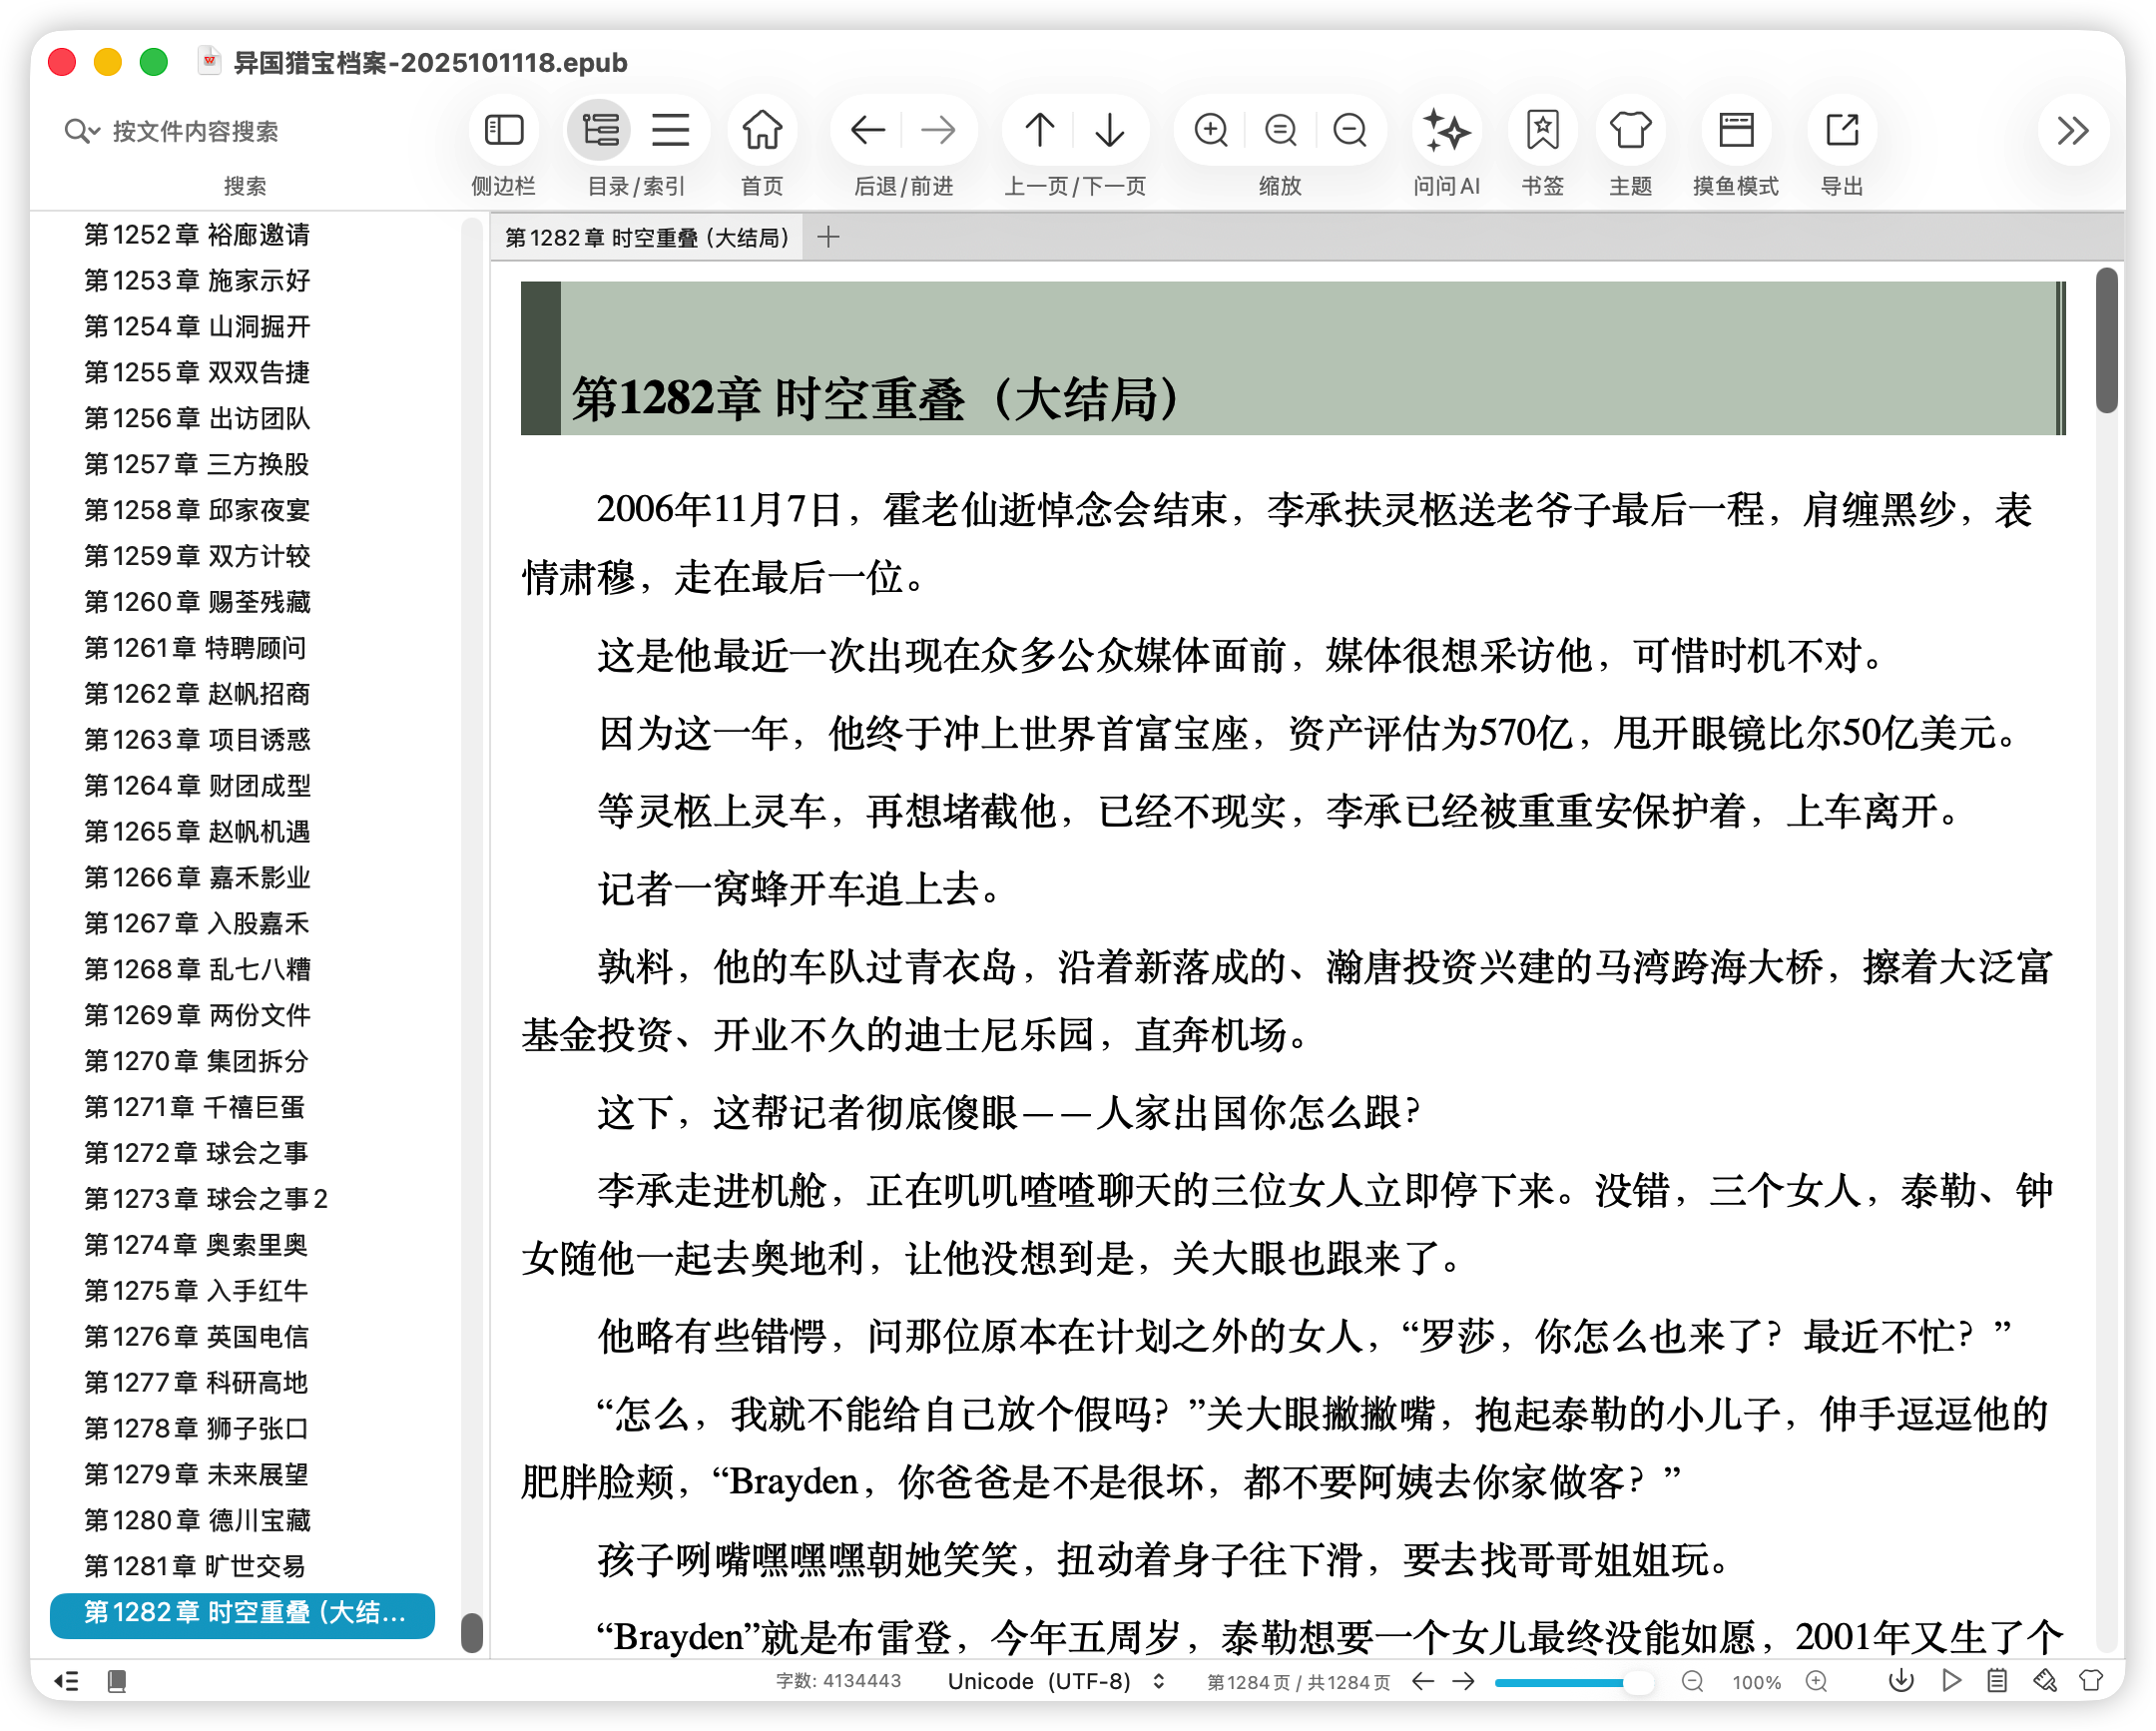Enable the slacking-off mode (摸鱼模式)
This screenshot has height=1731, width=2156.
(x=1736, y=130)
